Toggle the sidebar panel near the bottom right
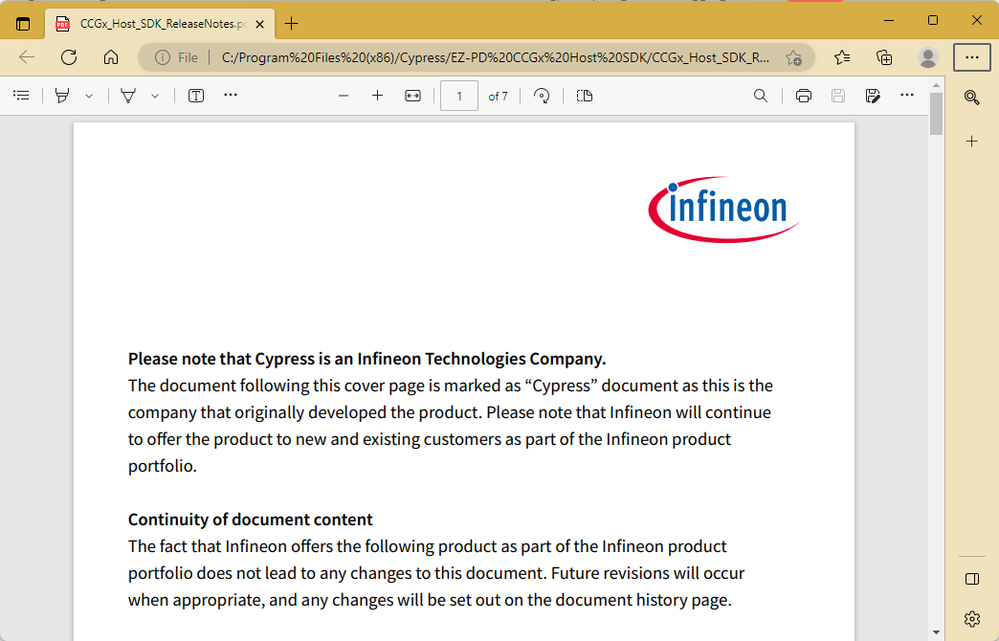 coord(972,578)
